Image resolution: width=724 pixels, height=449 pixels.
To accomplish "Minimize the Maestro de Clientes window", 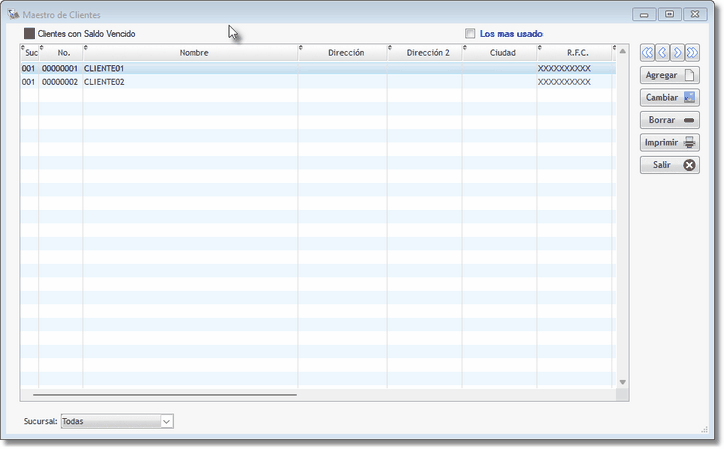I will [644, 14].
